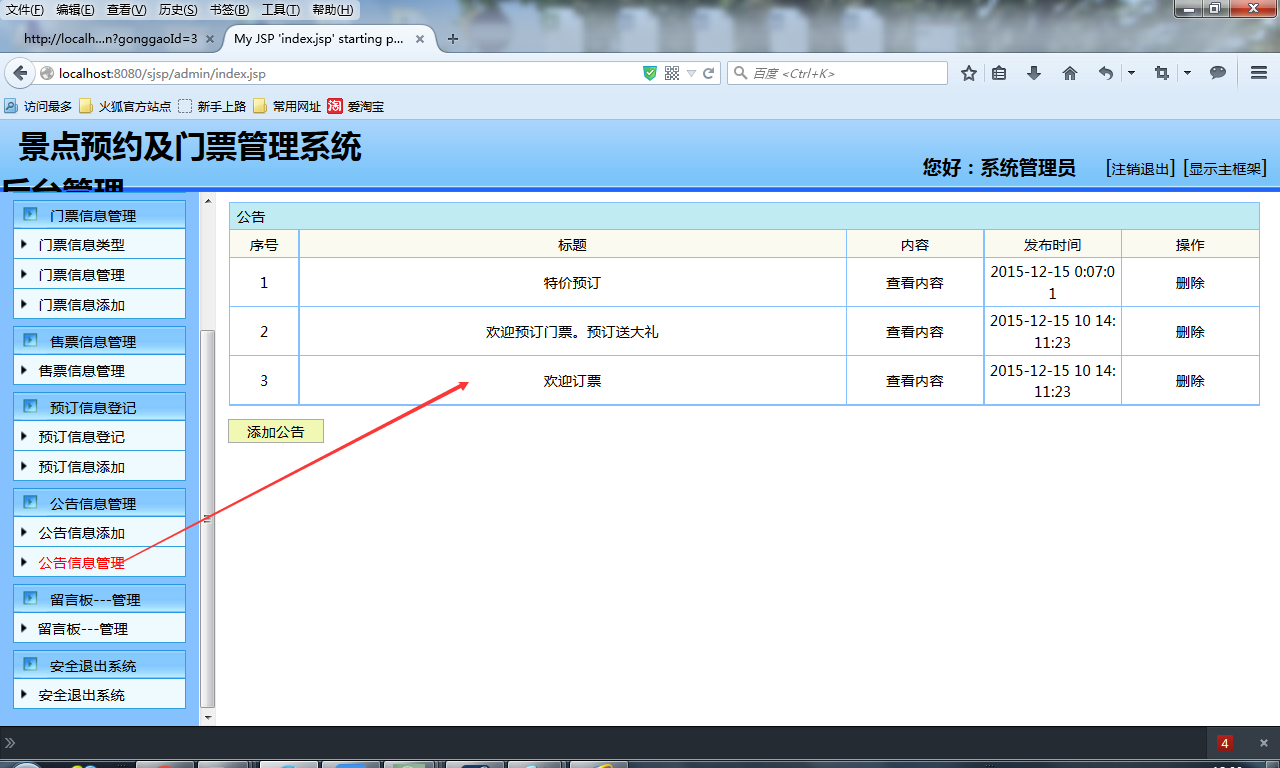The height and width of the screenshot is (768, 1280).
Task: View content of 特价预订 announcement
Action: click(x=915, y=283)
